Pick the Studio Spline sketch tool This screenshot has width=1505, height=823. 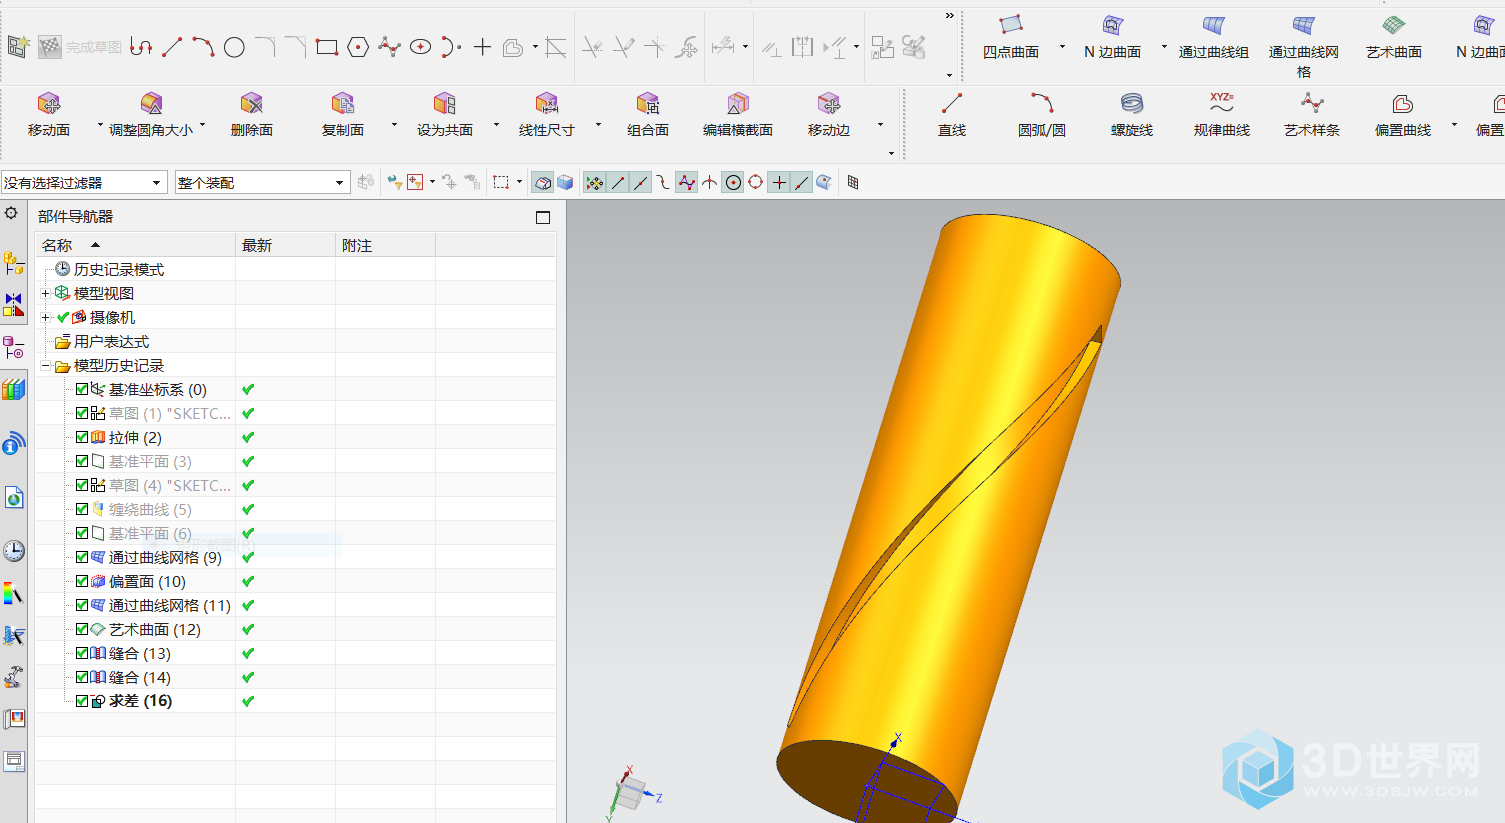click(x=389, y=47)
